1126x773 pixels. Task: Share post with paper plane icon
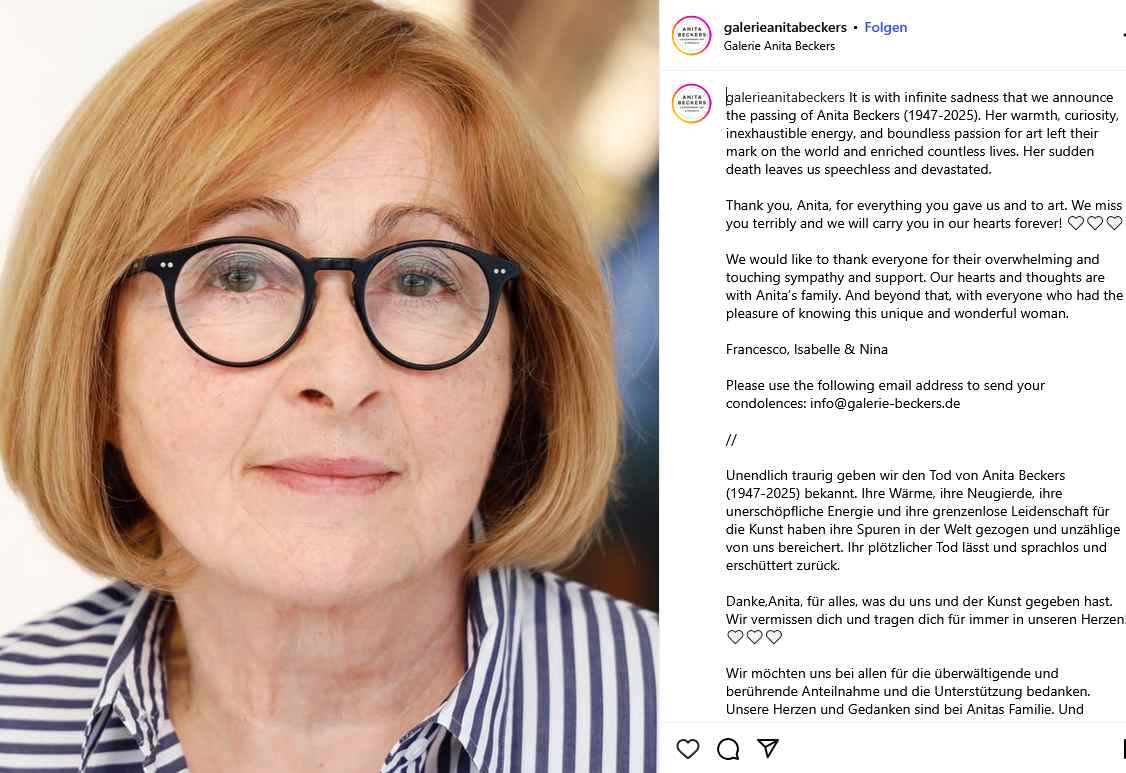pyautogui.click(x=768, y=749)
